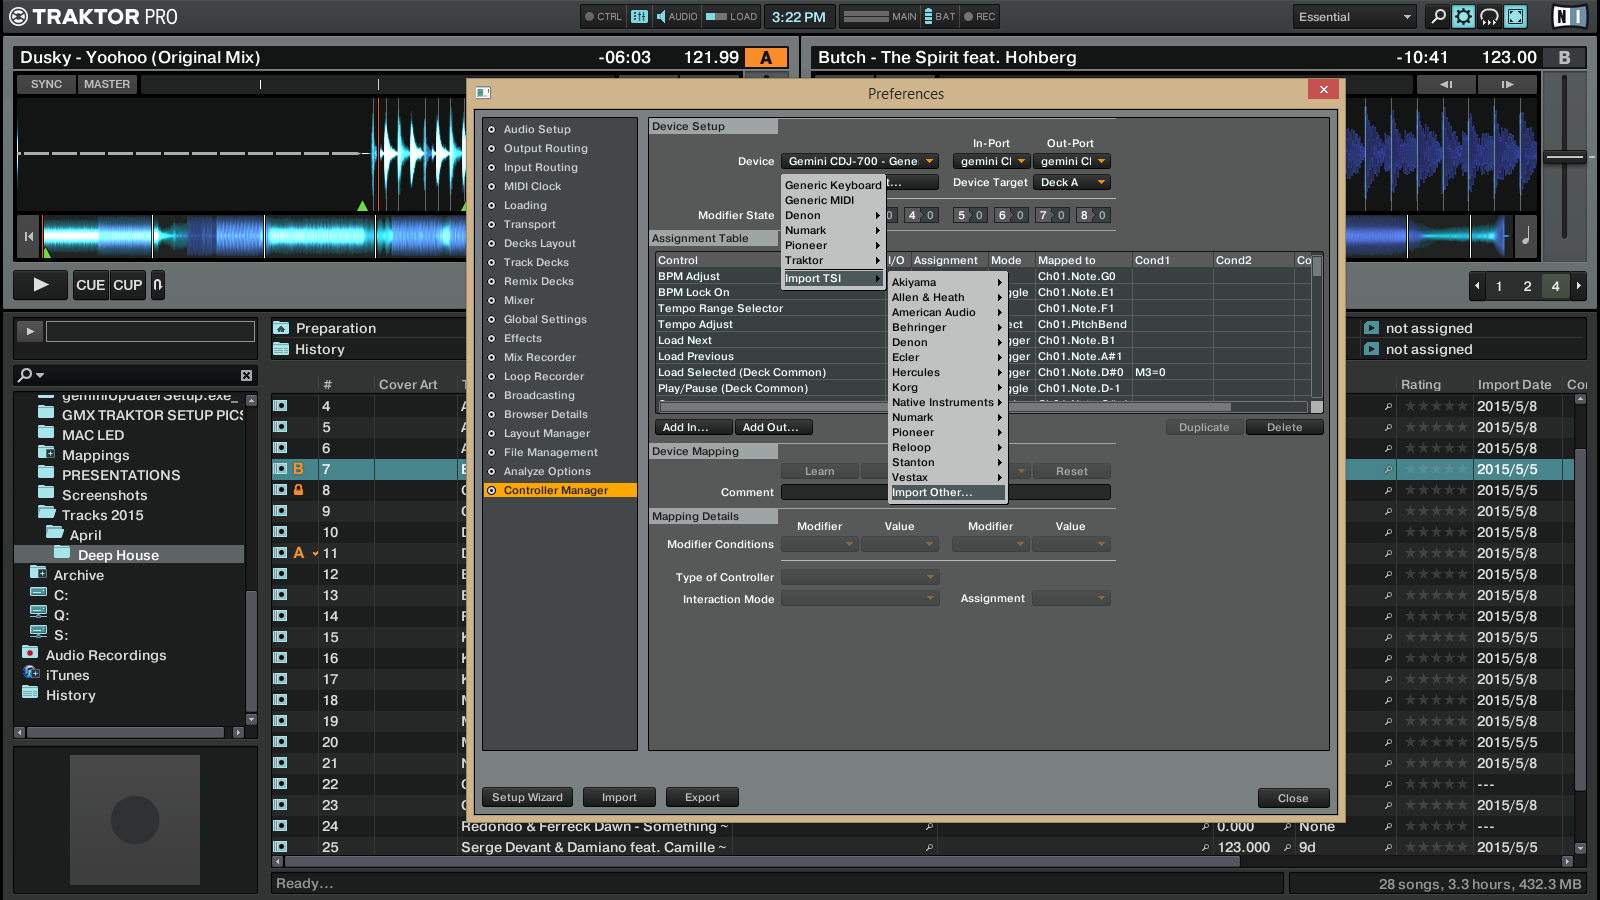Select the Deep House folder
Viewport: 1600px width, 900px height.
[118, 555]
